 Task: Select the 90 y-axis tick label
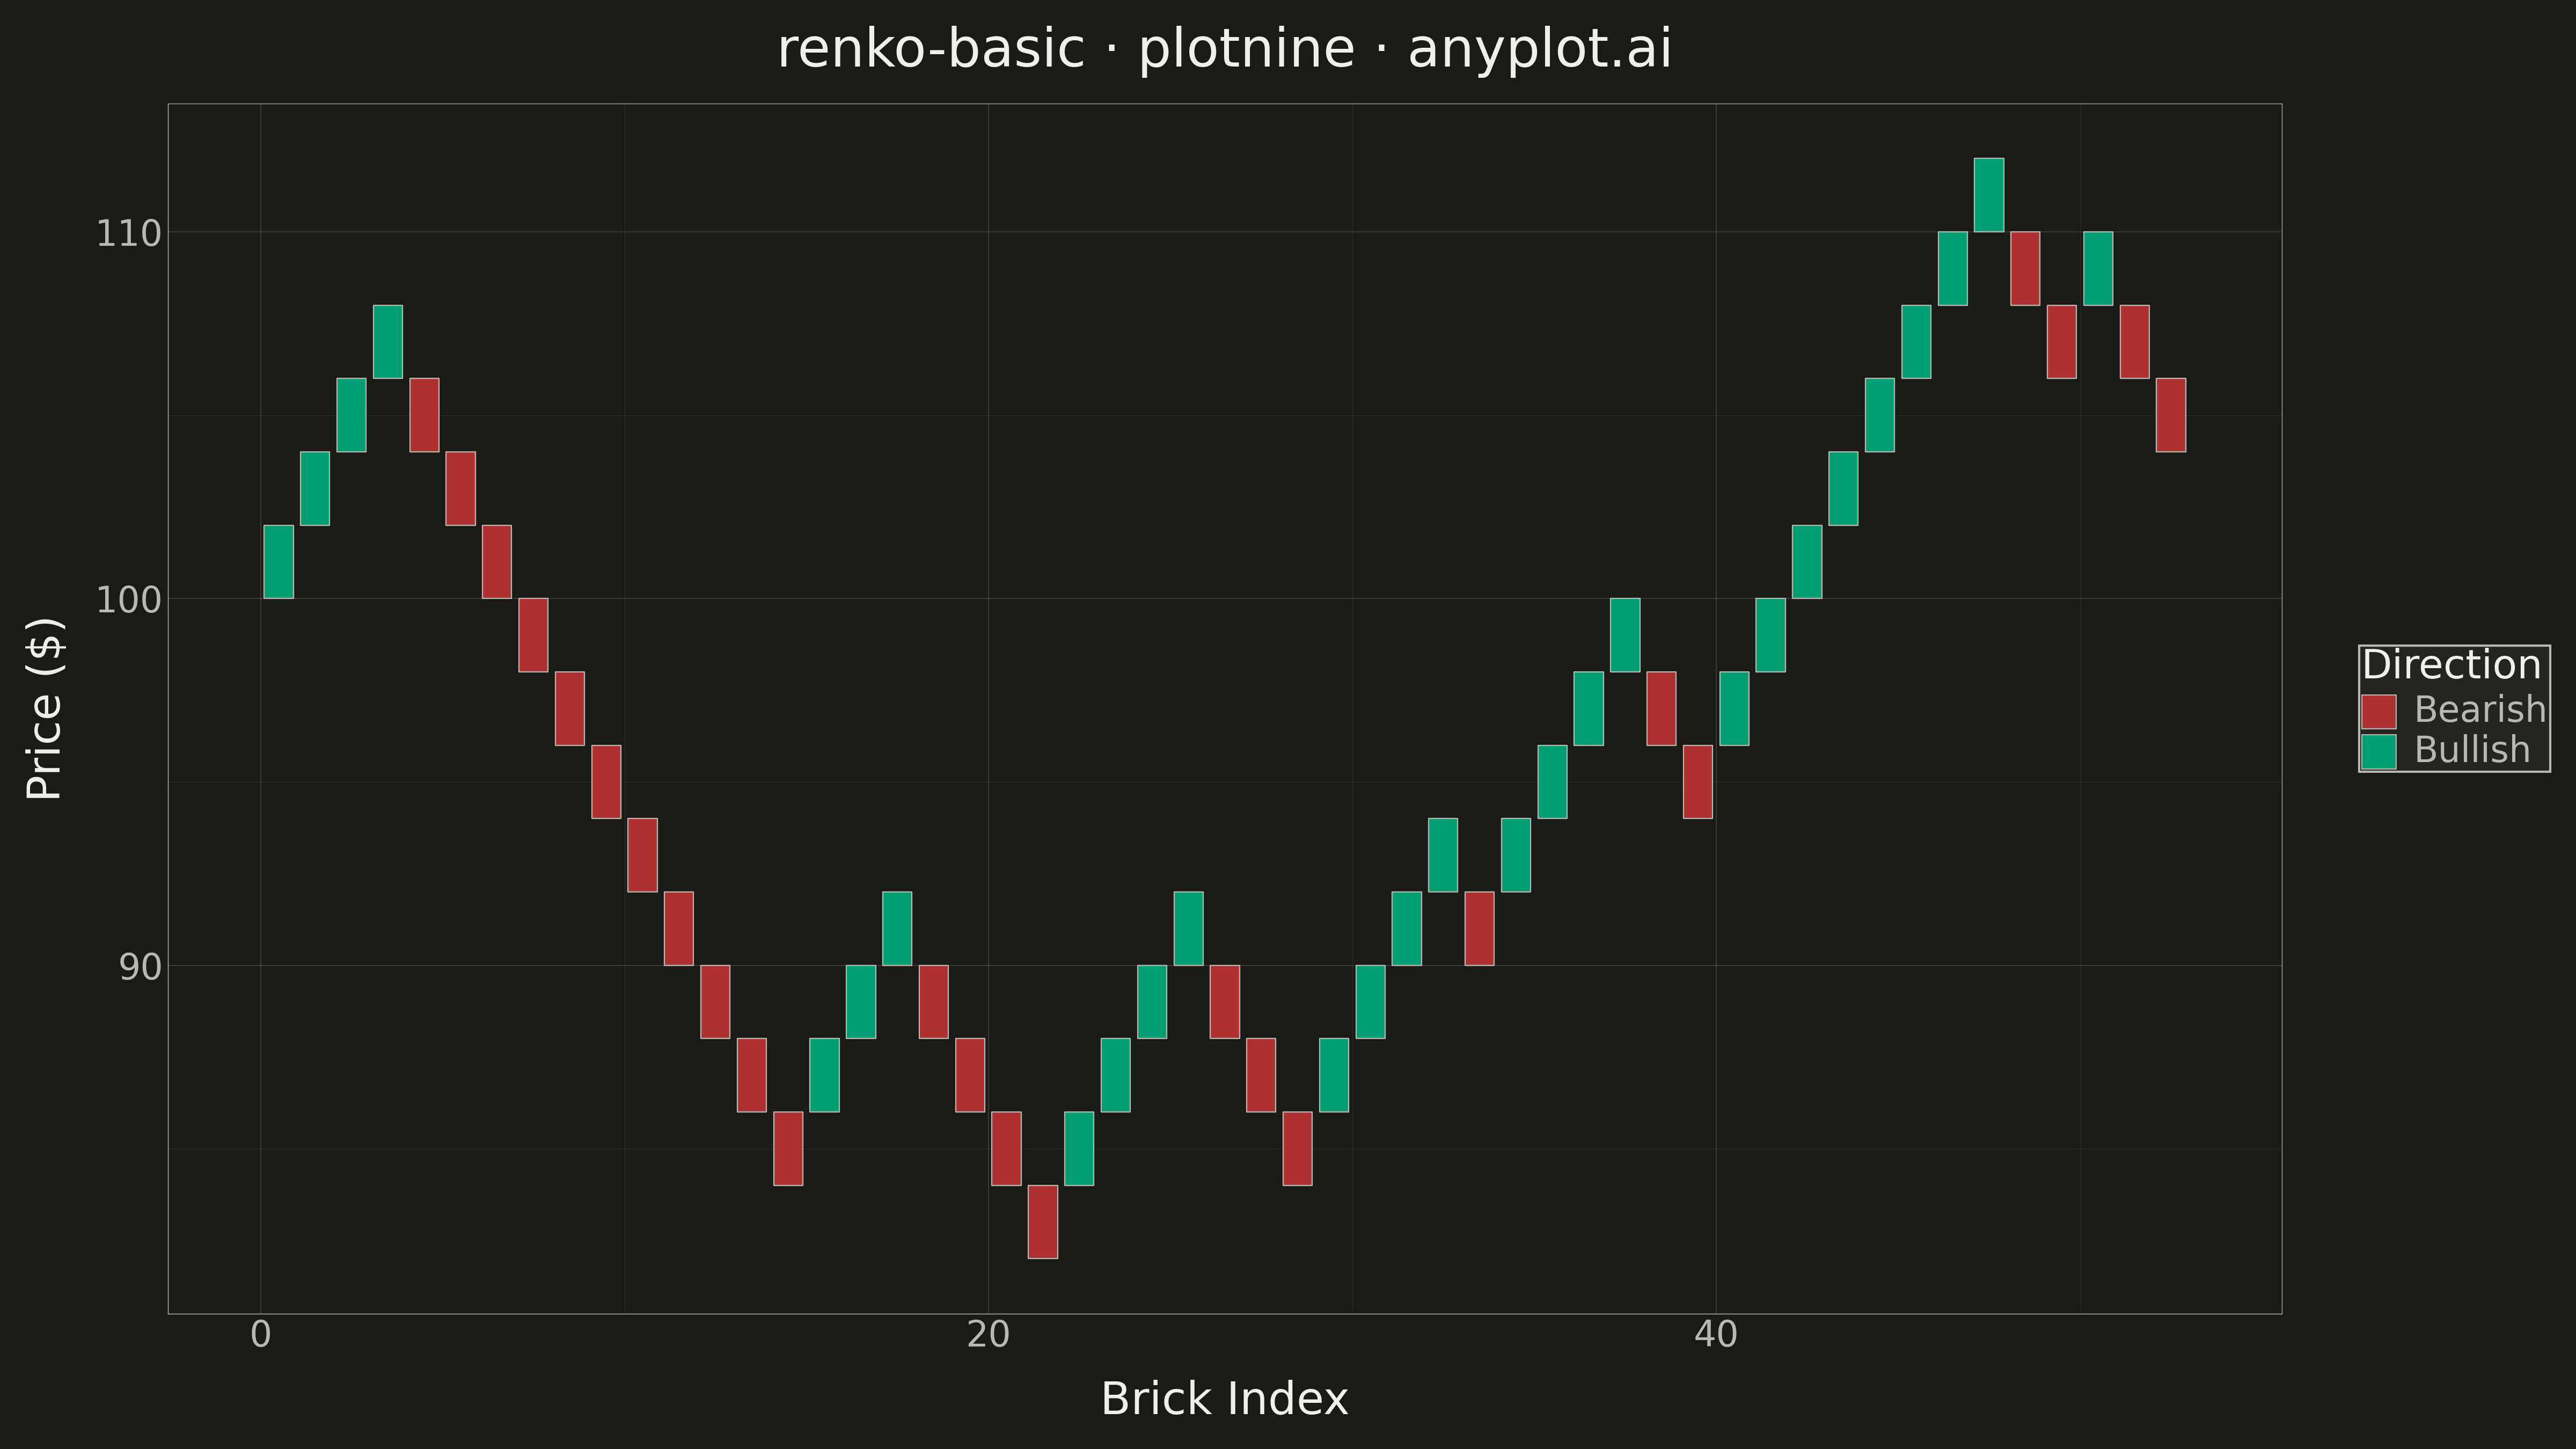[139, 967]
